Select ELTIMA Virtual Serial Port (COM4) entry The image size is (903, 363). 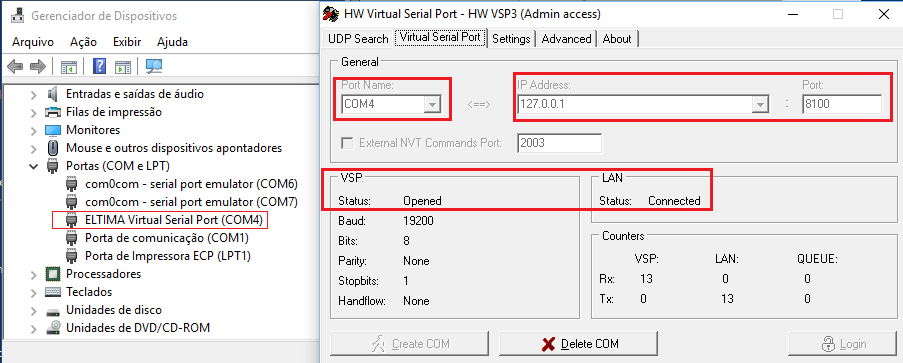174,220
